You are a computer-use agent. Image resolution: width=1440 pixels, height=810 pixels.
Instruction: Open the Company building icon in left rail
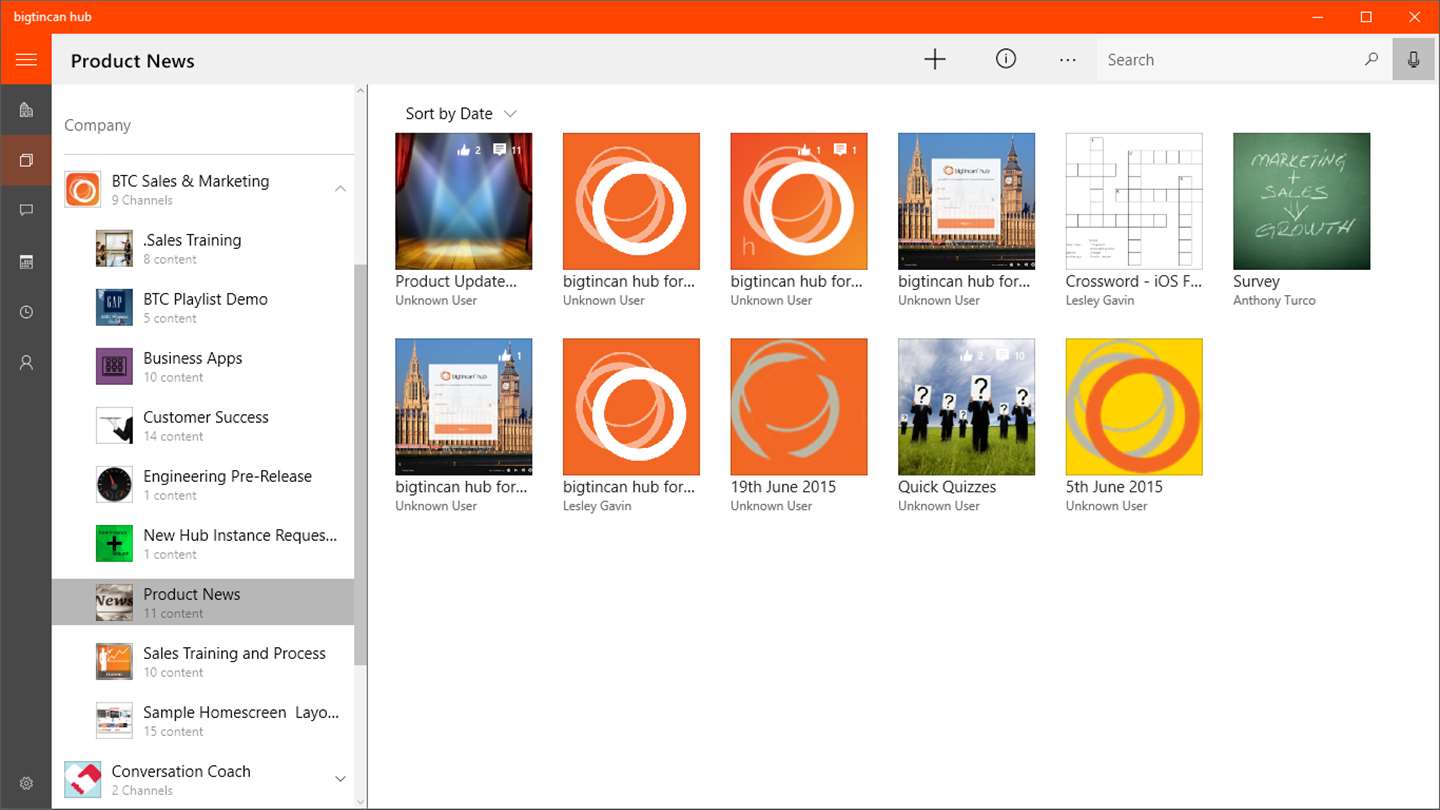[26, 110]
